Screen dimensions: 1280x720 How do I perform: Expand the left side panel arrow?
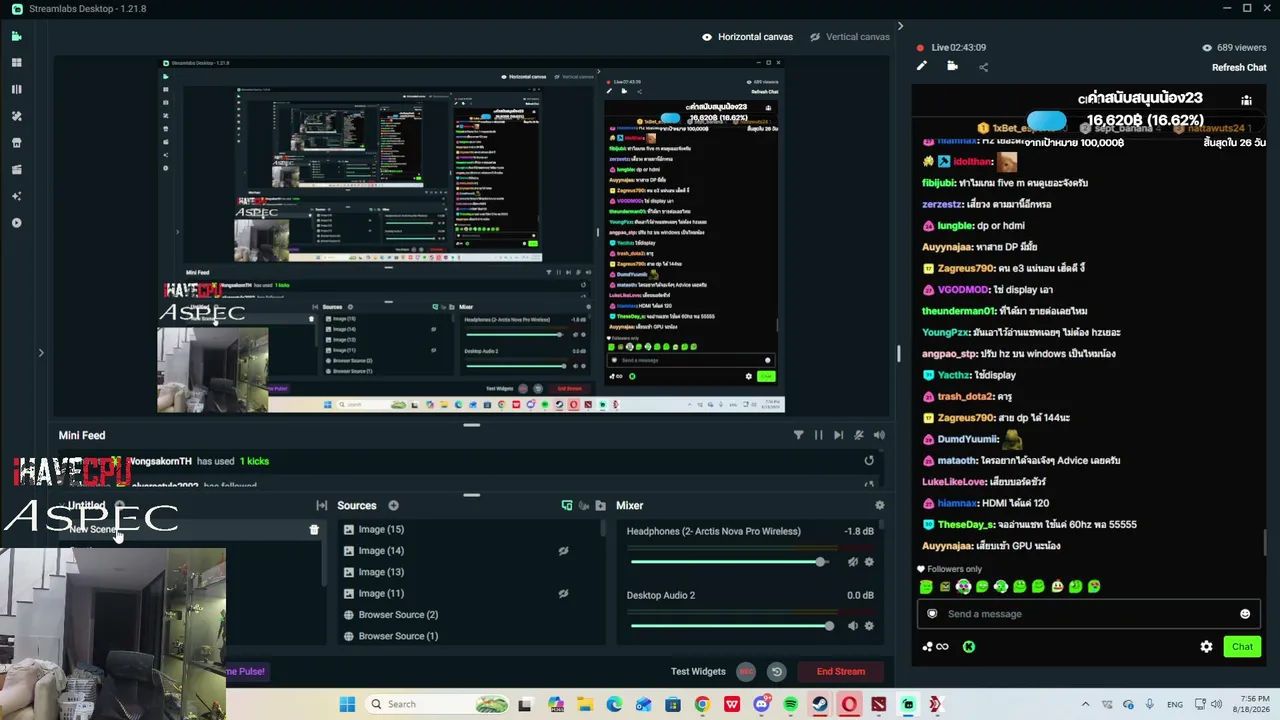point(41,352)
